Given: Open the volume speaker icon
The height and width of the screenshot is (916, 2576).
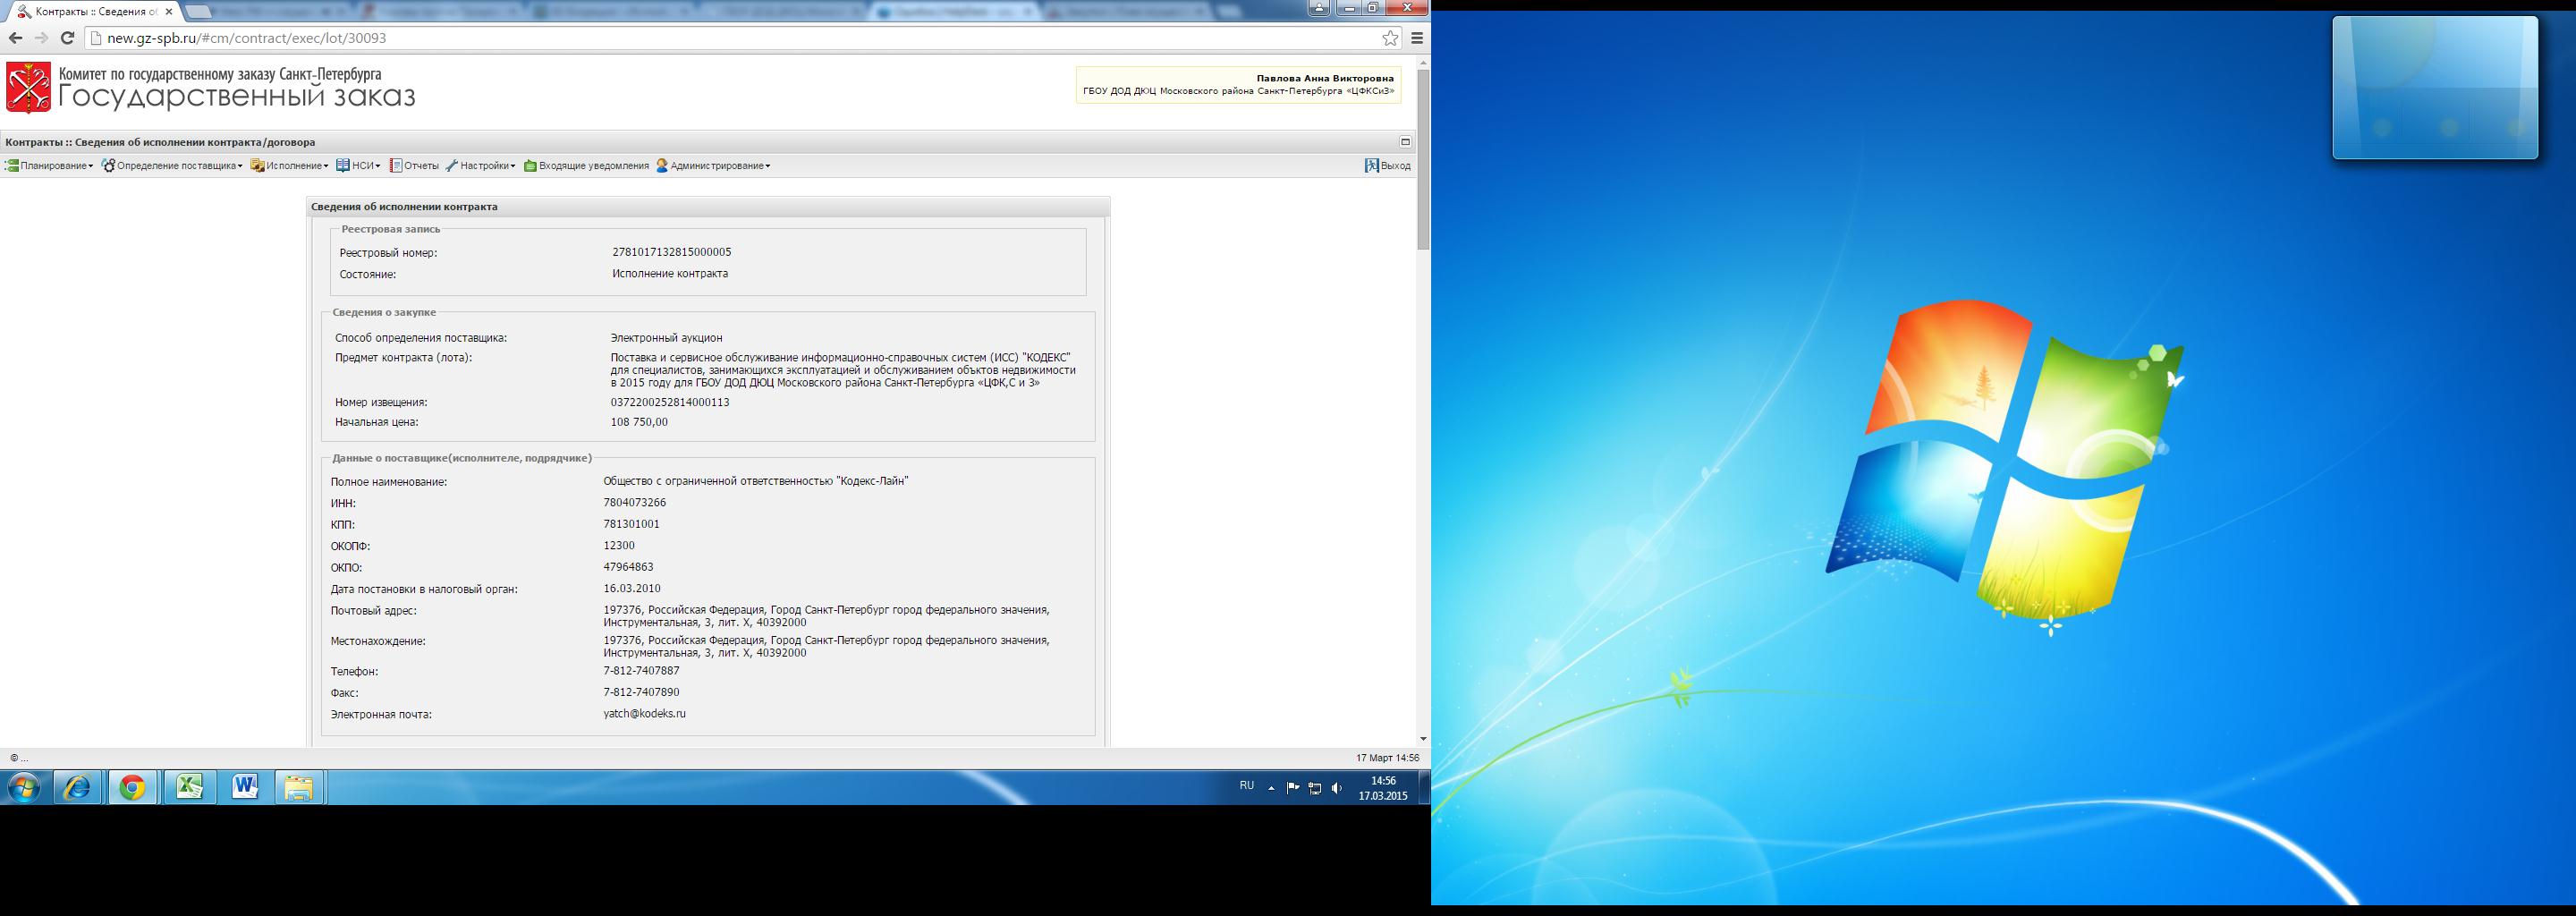Looking at the screenshot, I should (1337, 788).
